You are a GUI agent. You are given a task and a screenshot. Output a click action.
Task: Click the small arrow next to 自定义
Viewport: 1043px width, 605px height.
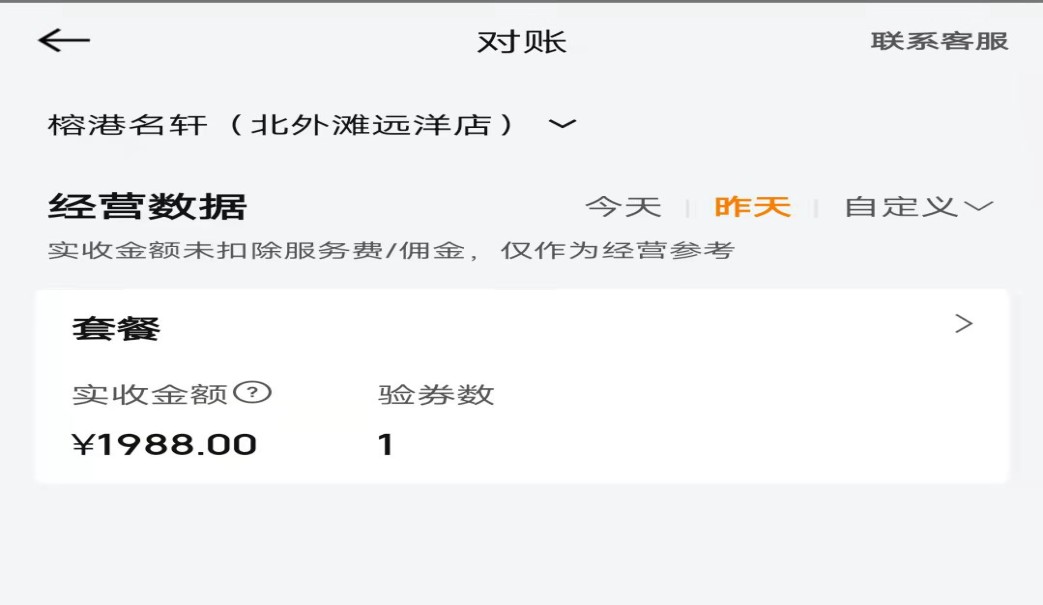coord(978,207)
